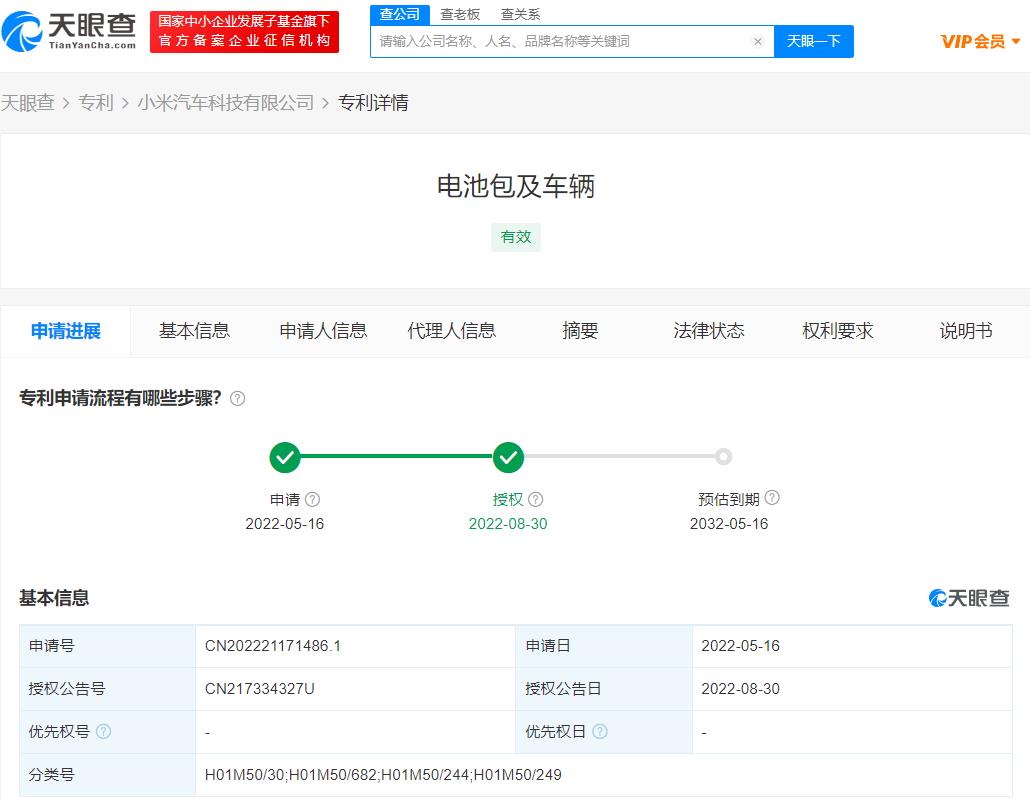Viewport: 1030px width, 801px height.
Task: Open the help icon next to 优先权号
Action: click(x=103, y=731)
